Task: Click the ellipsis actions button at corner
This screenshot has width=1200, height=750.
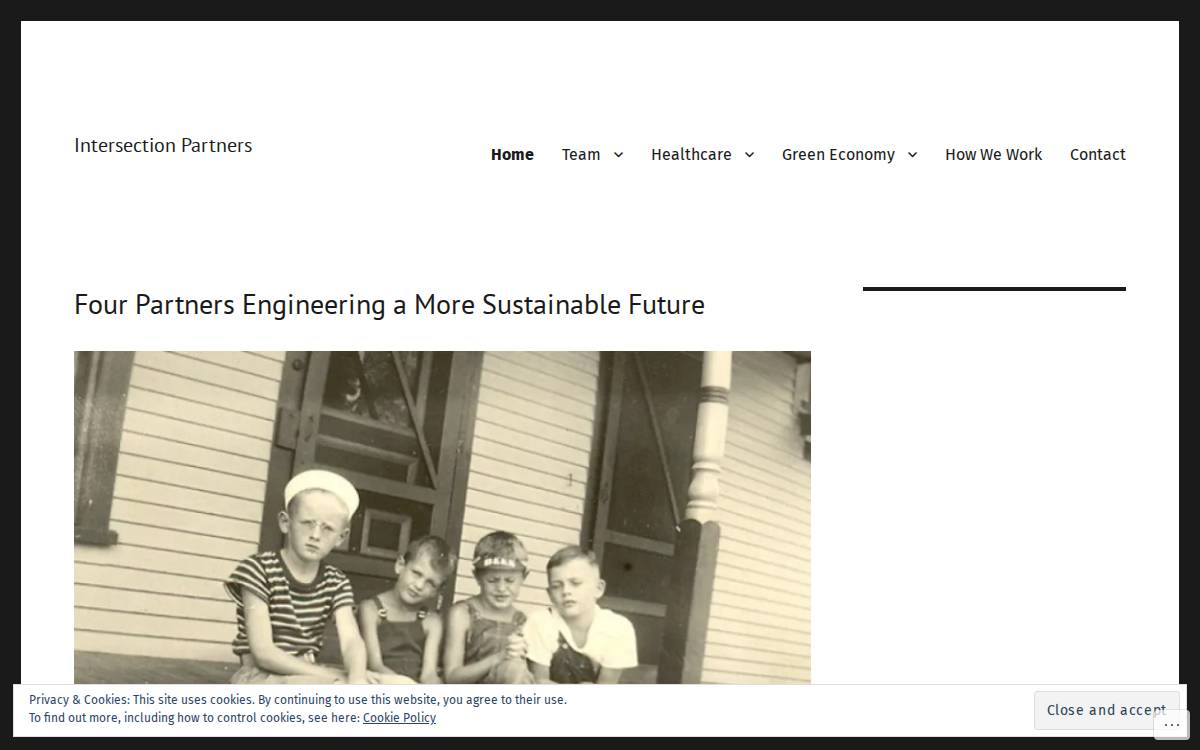Action: tap(1172, 725)
